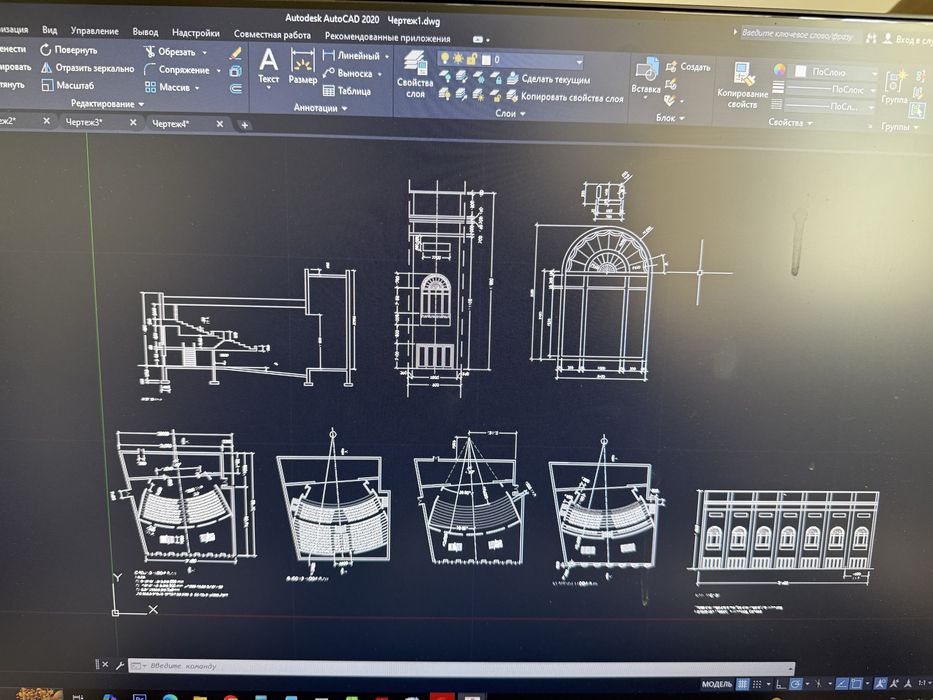933x700 pixels.
Task: Toggle polar tracking in status bar
Action: (x=796, y=685)
